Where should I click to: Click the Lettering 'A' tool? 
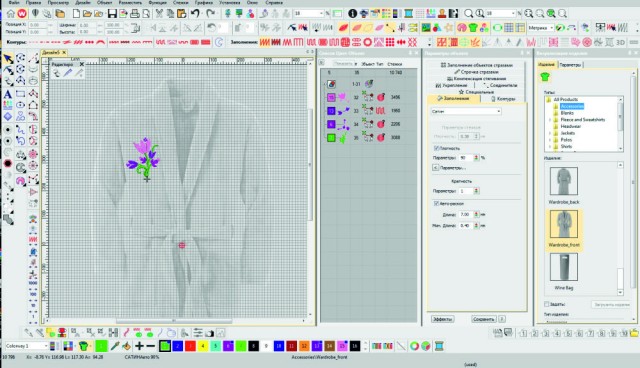coord(8,94)
